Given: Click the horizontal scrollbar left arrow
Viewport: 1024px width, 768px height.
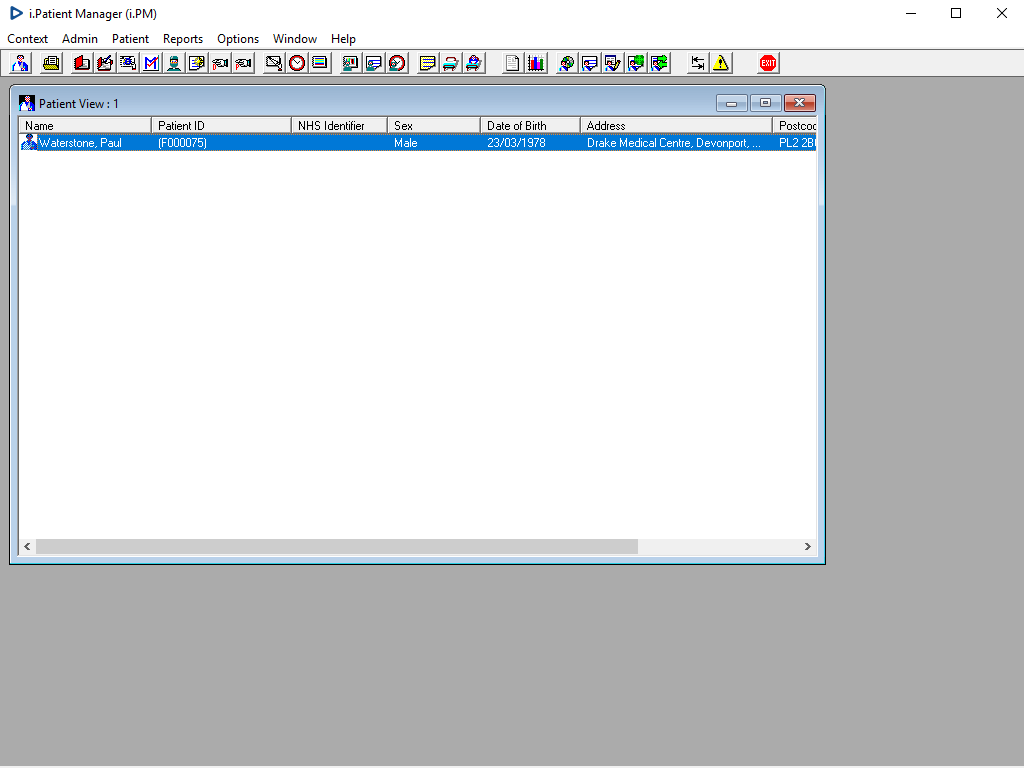Looking at the screenshot, I should (27, 547).
